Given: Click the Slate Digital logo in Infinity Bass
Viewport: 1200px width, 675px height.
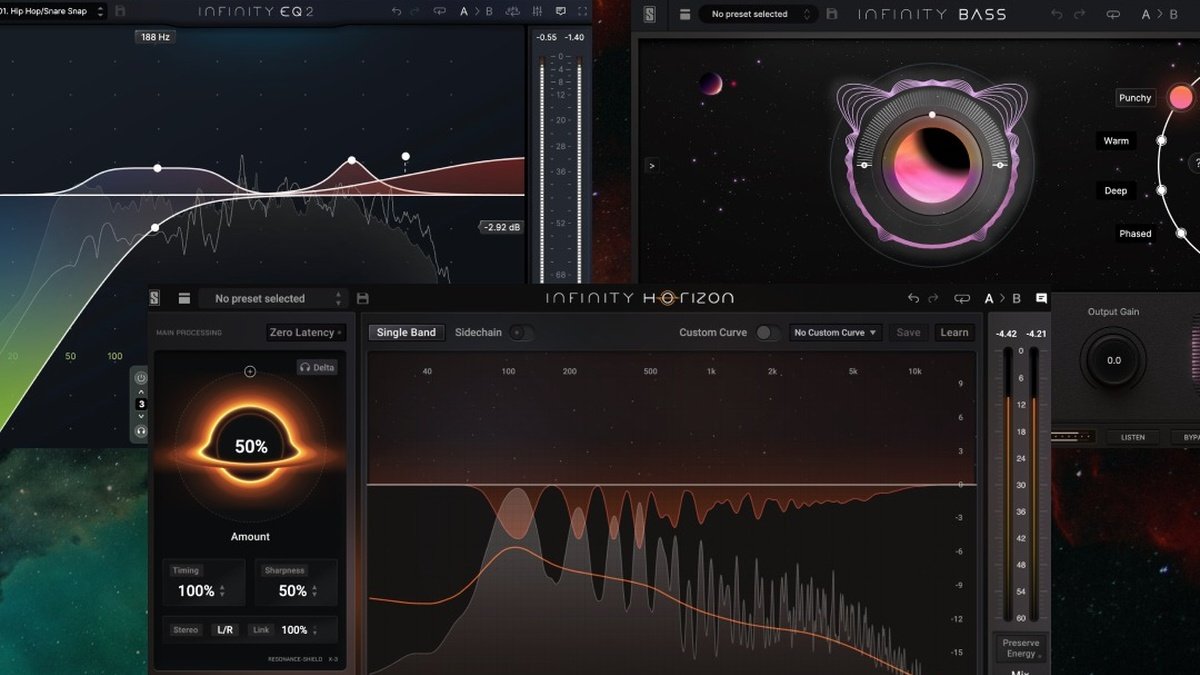Looking at the screenshot, I should click(650, 14).
